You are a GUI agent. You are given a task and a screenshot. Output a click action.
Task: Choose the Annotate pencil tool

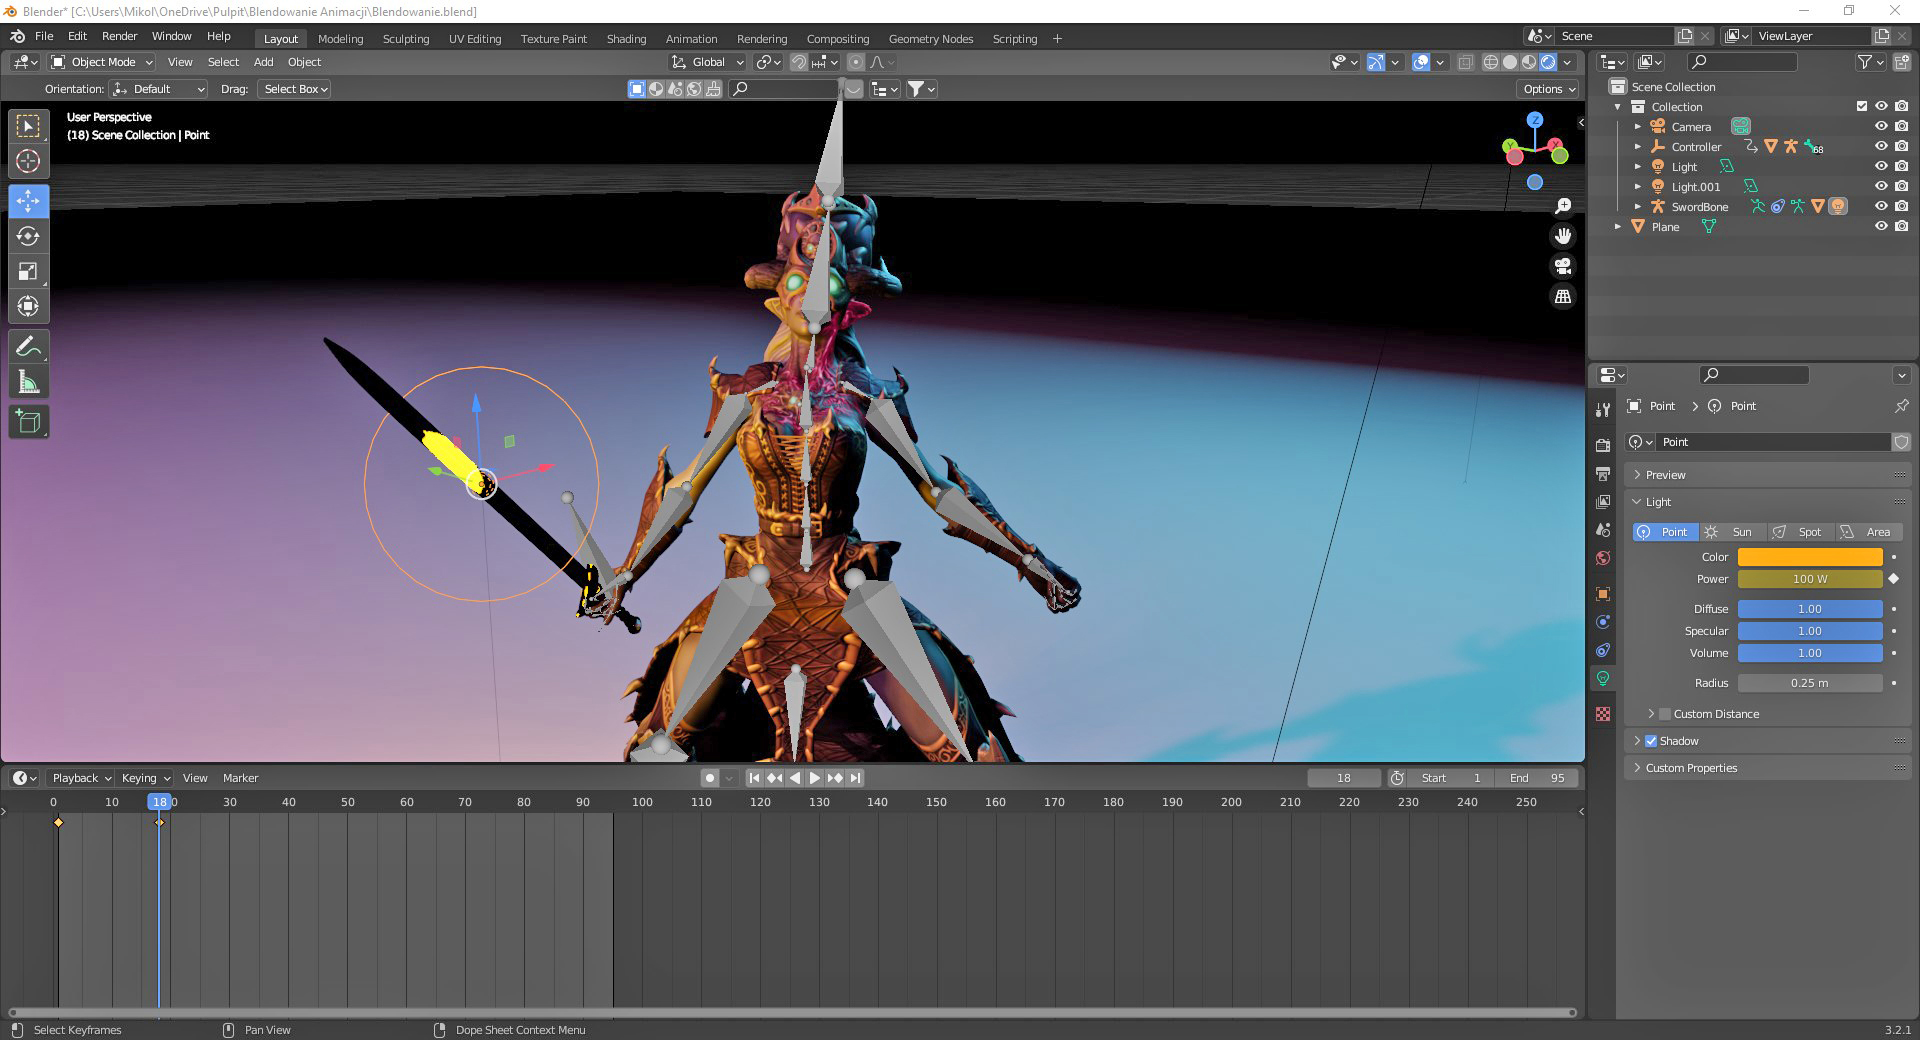click(x=28, y=346)
